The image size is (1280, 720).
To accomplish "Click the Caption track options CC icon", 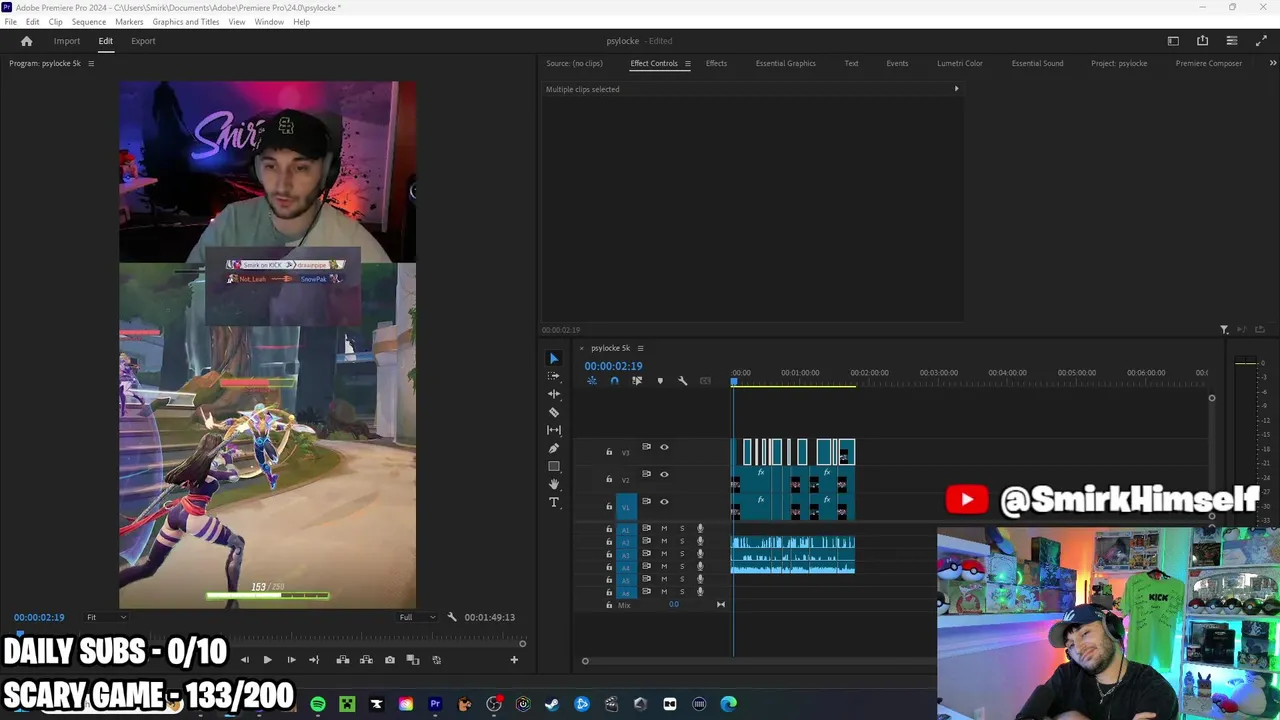I will tap(705, 381).
